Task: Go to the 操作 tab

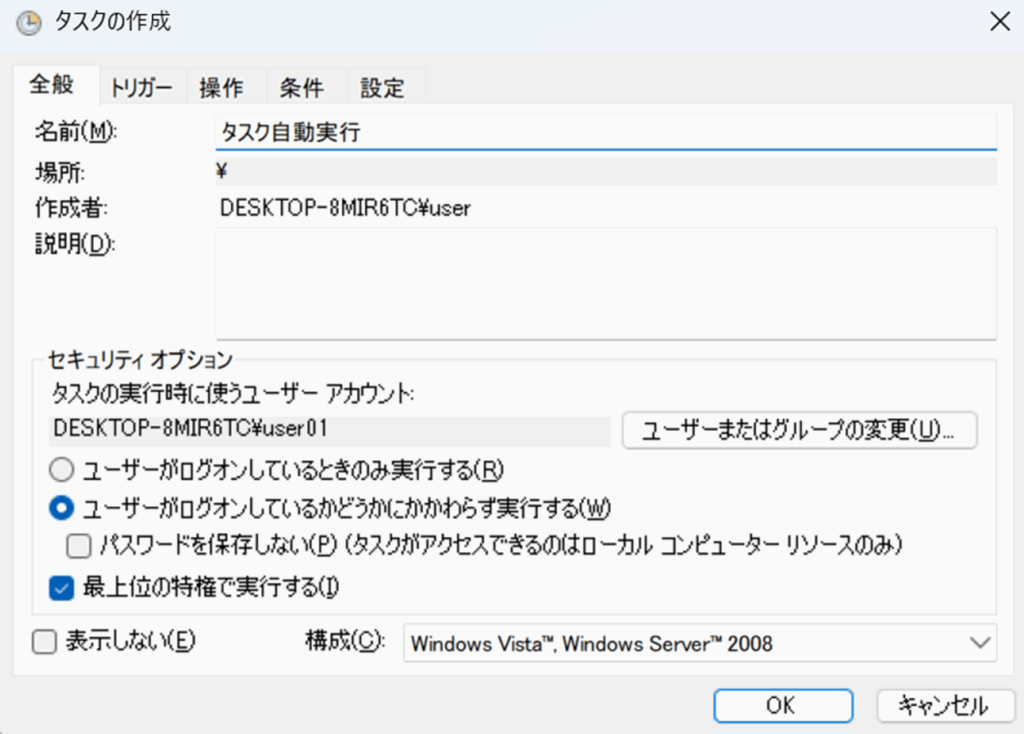Action: click(x=221, y=87)
